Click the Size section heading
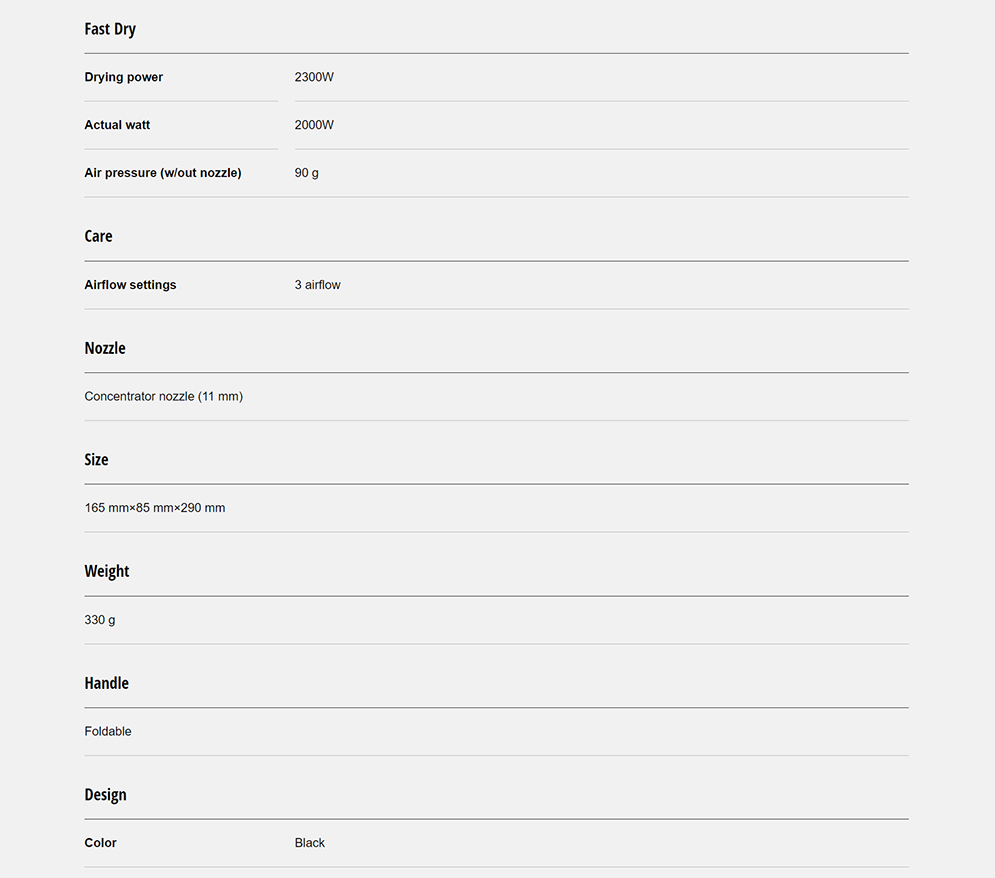 tap(96, 460)
